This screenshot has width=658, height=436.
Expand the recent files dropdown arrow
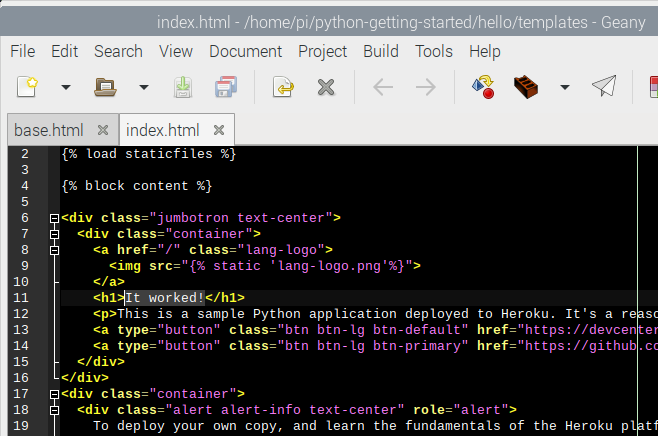pos(143,88)
